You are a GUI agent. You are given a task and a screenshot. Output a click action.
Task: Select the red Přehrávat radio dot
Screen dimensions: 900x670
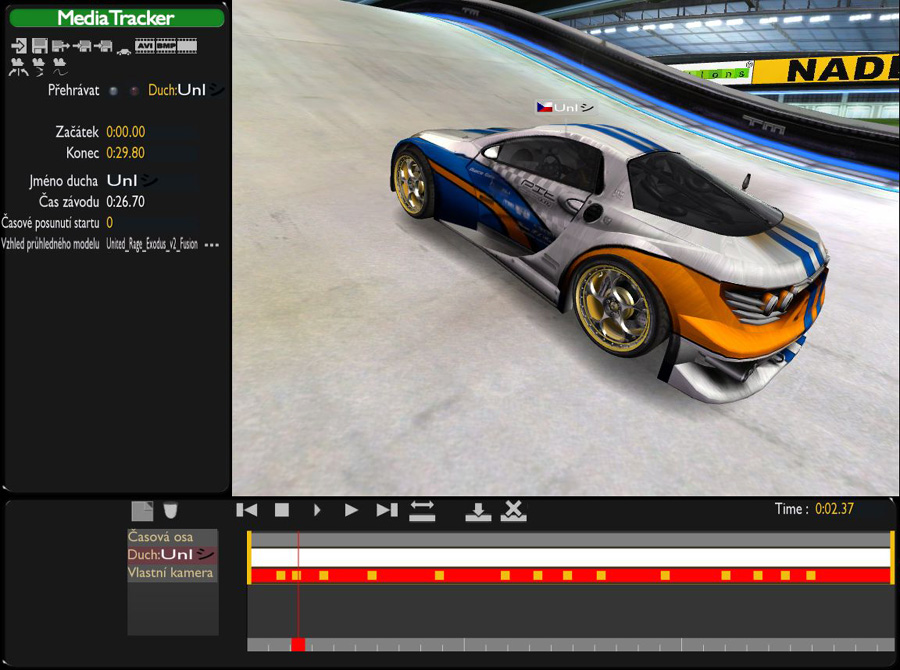pos(134,91)
